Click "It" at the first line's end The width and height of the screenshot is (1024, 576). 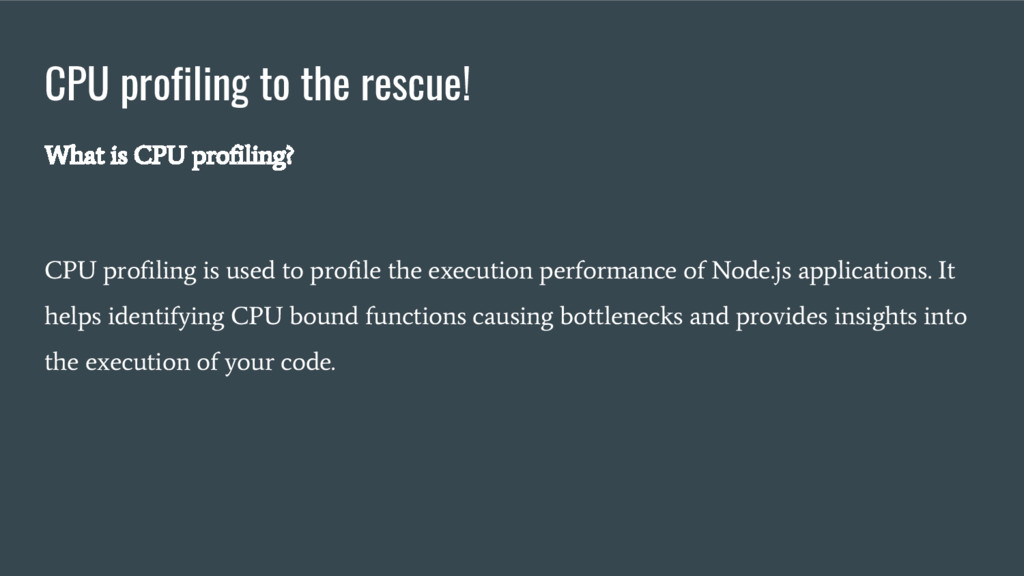[x=946, y=271]
